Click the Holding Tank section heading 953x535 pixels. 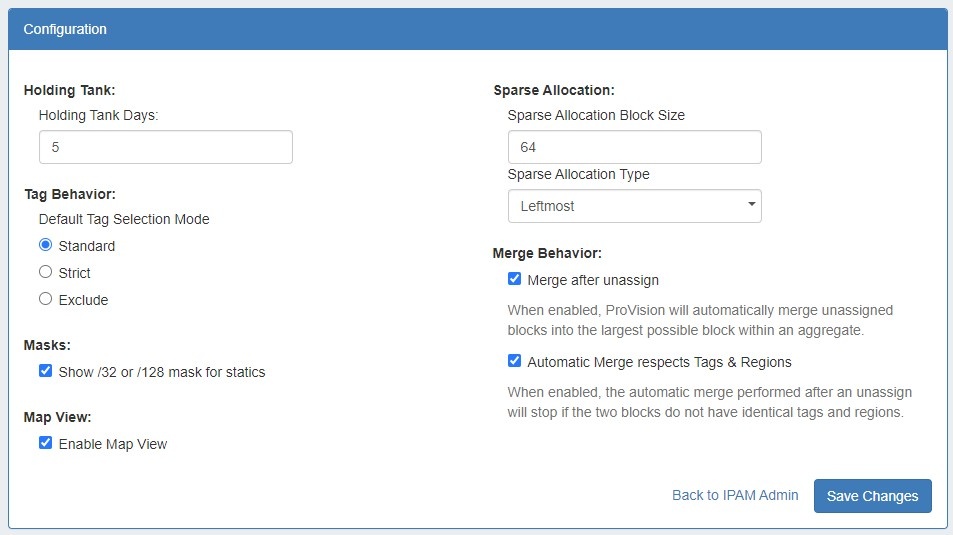tap(70, 90)
